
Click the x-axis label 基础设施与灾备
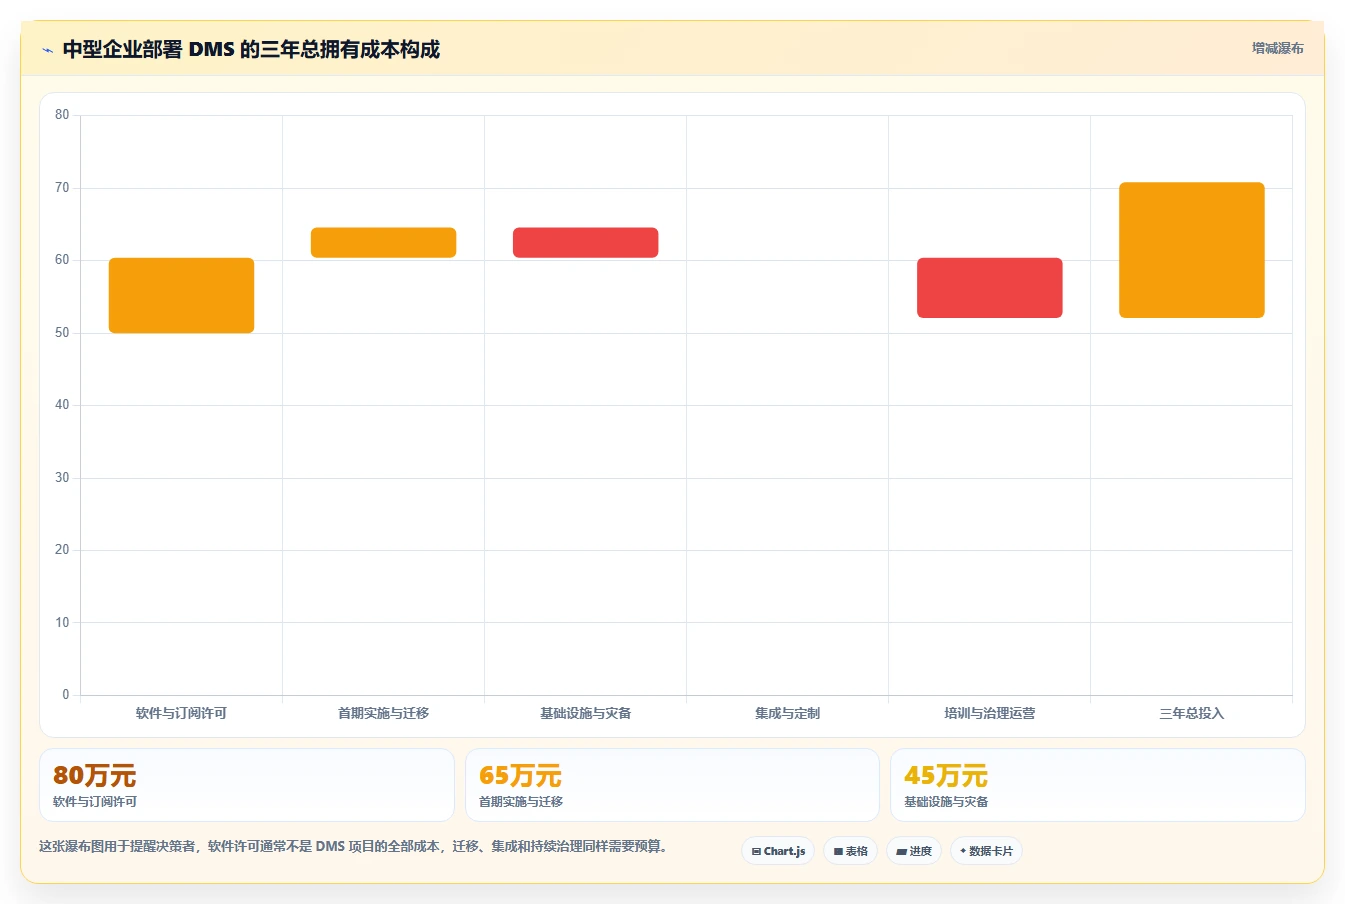[585, 713]
